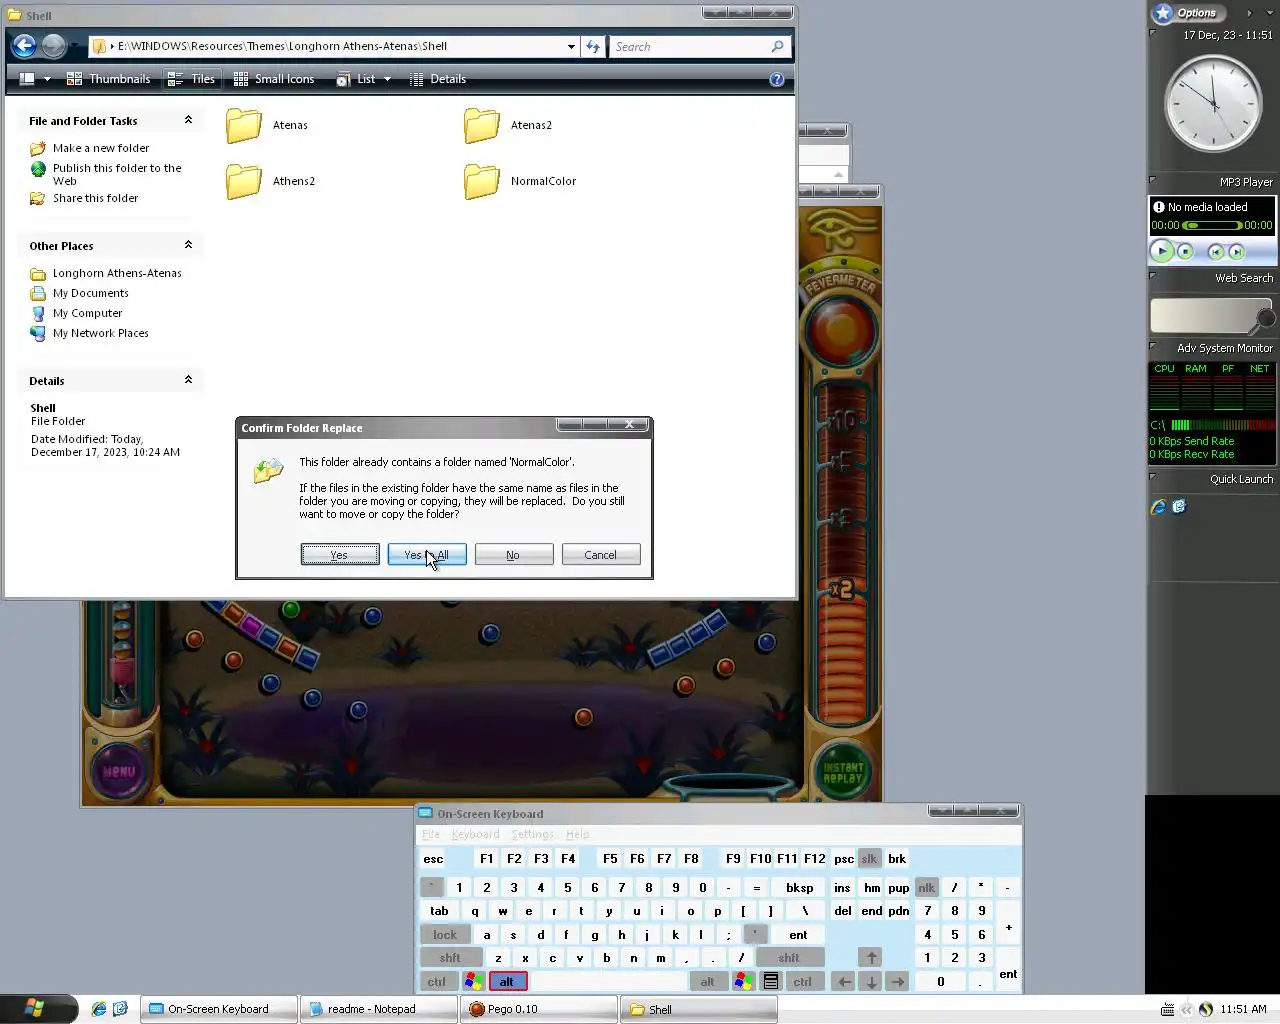The image size is (1280, 1024).
Task: Launch Internet Explorer from sidebar Quick Launch
Action: point(1158,507)
